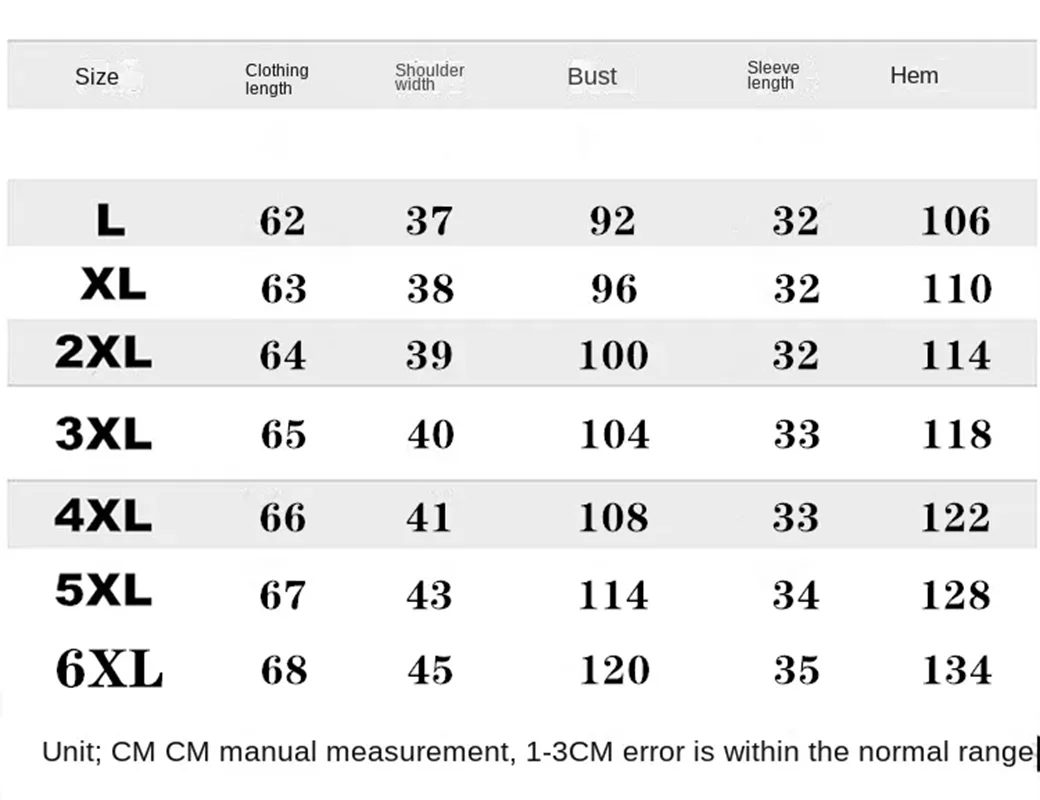Screen dimensions: 1040x800
Task: Select the 4XL size row label
Action: pos(103,516)
